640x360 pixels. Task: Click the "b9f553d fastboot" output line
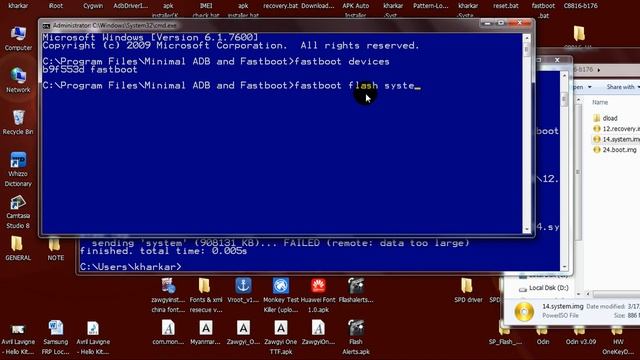[x=90, y=70]
